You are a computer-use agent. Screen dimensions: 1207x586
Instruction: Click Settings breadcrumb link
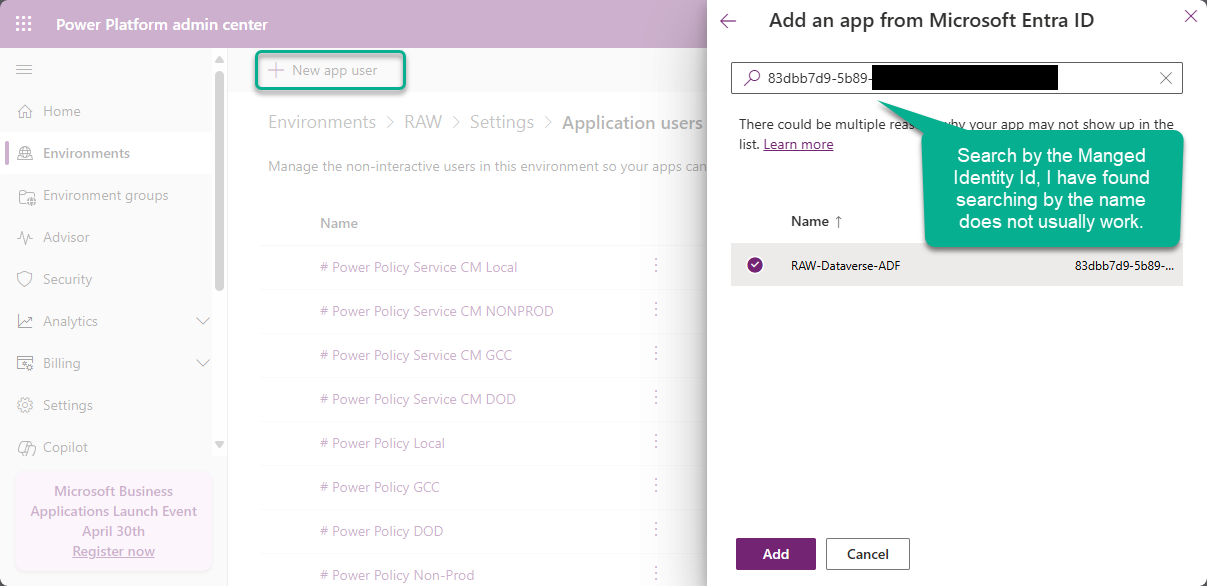502,122
